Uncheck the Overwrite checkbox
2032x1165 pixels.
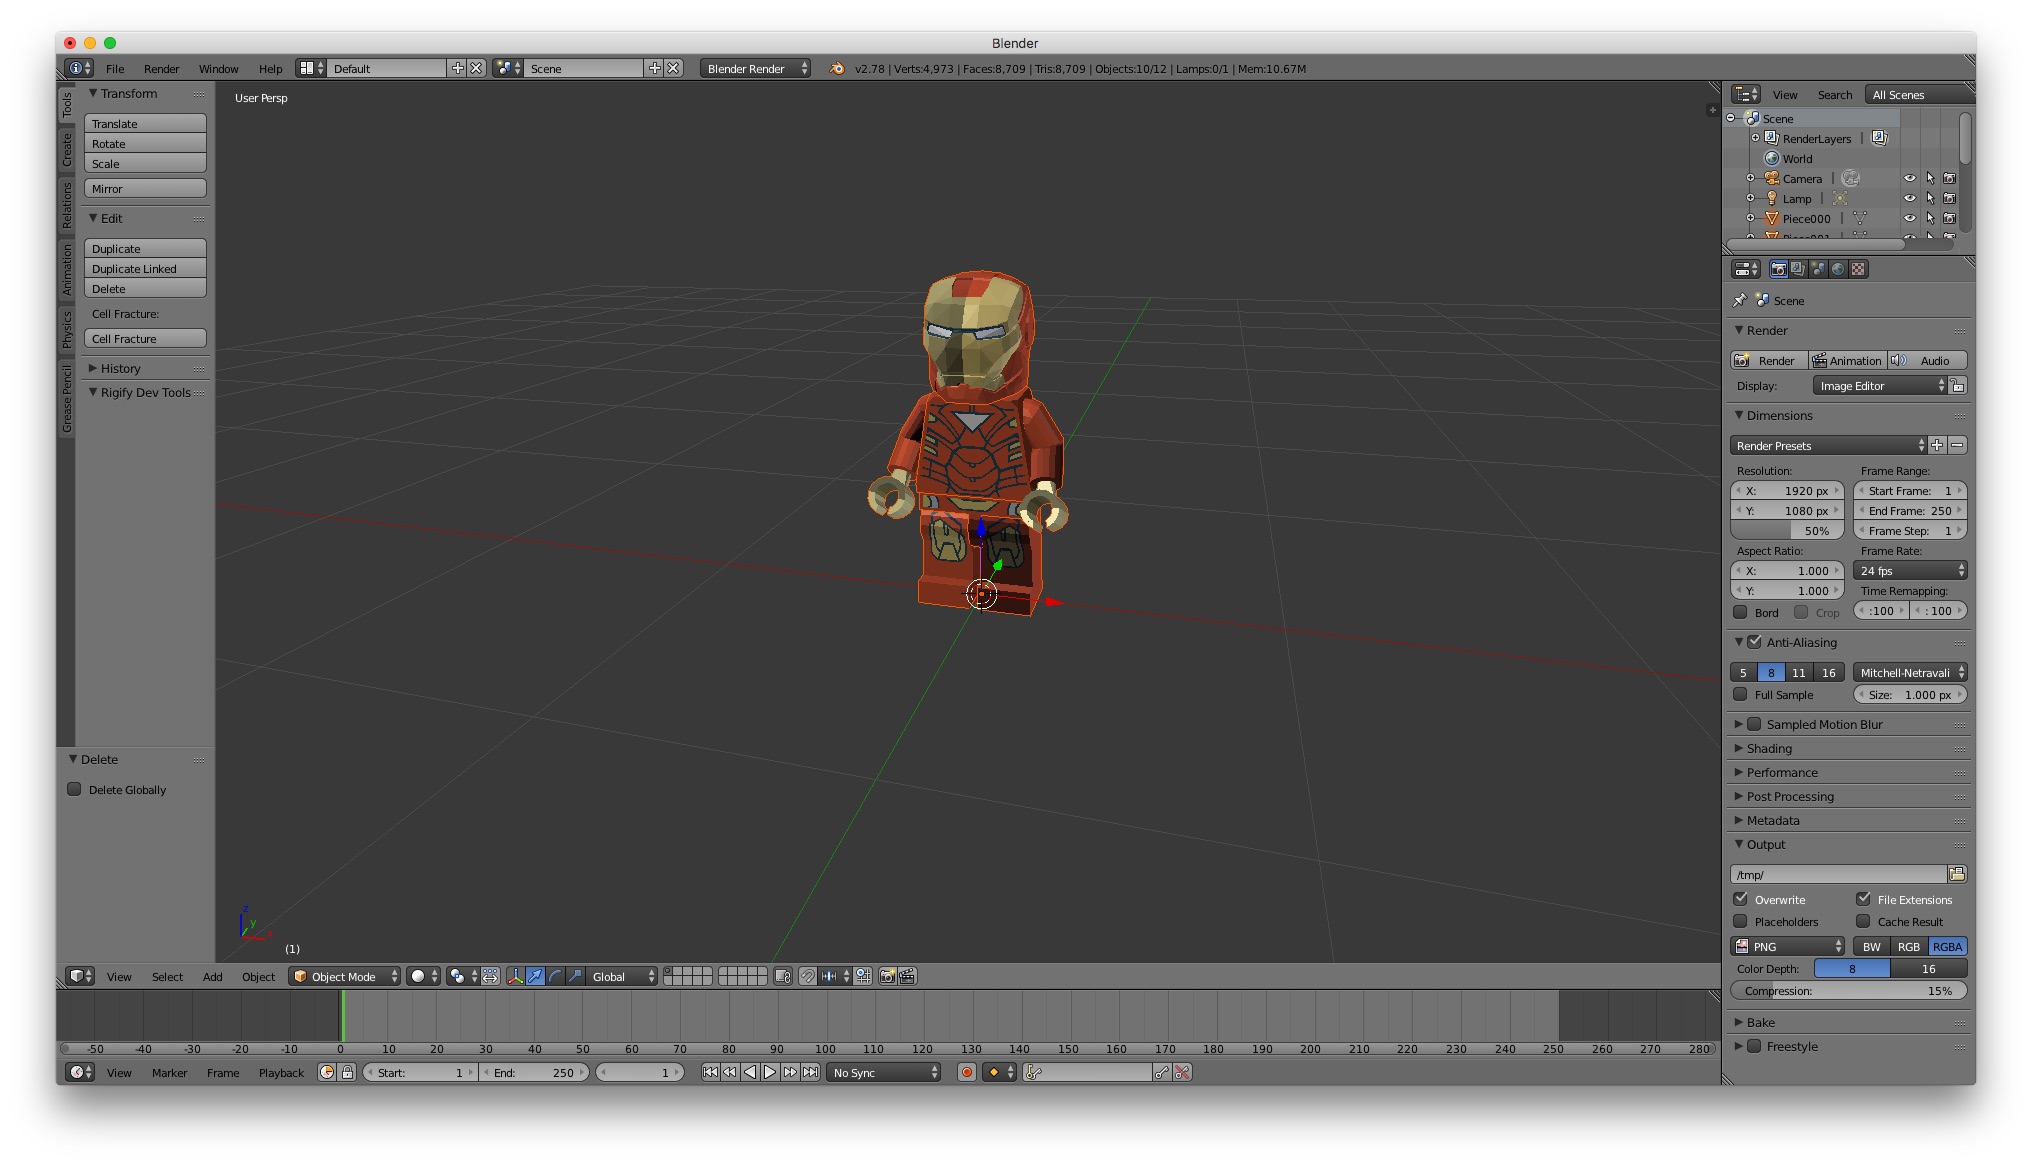coord(1741,899)
